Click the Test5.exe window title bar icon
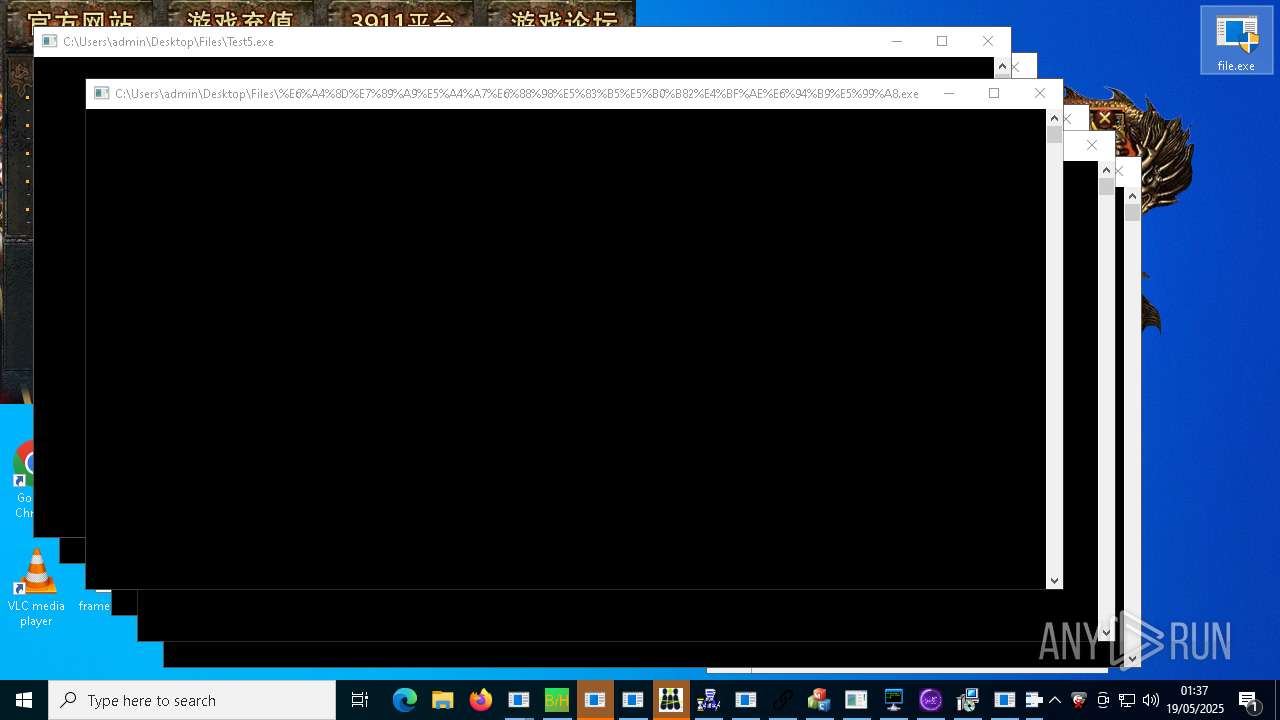The image size is (1280, 720). (49, 42)
